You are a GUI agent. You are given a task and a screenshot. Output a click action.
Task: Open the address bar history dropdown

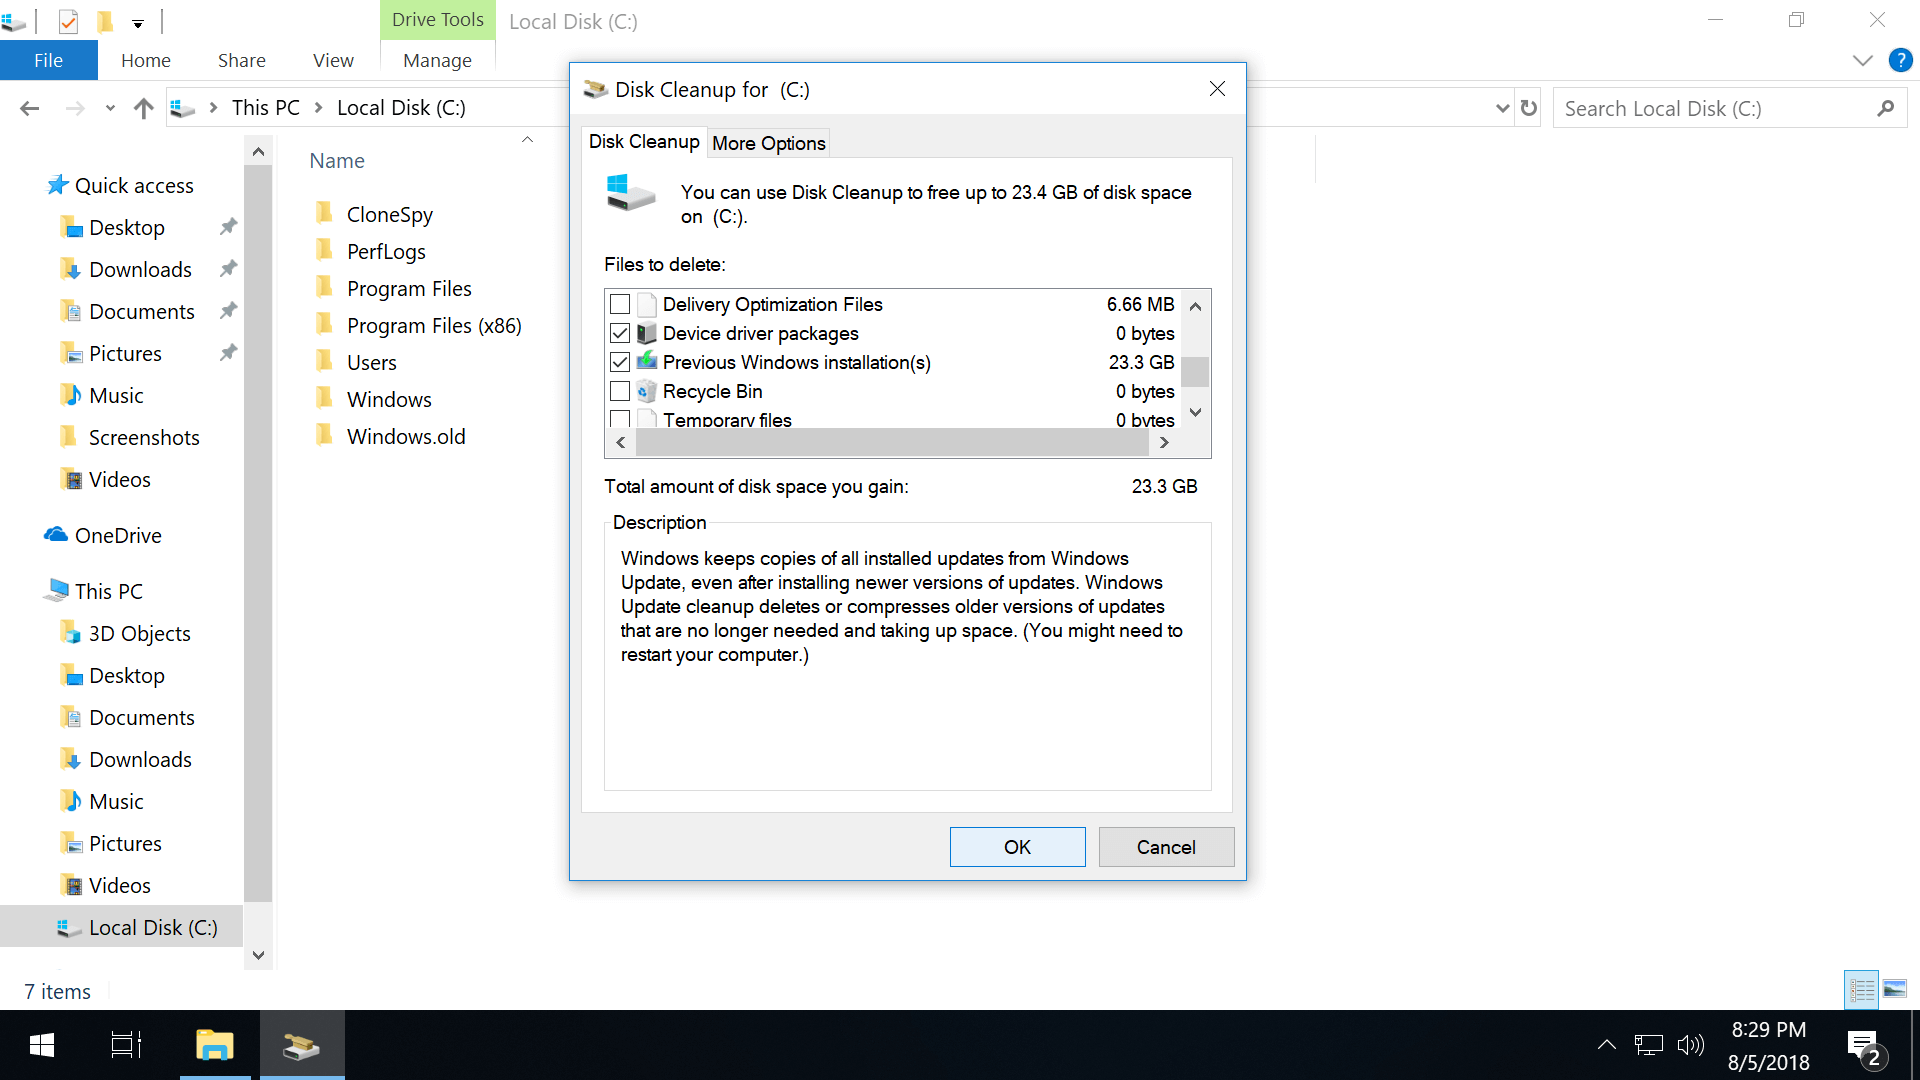1502,108
